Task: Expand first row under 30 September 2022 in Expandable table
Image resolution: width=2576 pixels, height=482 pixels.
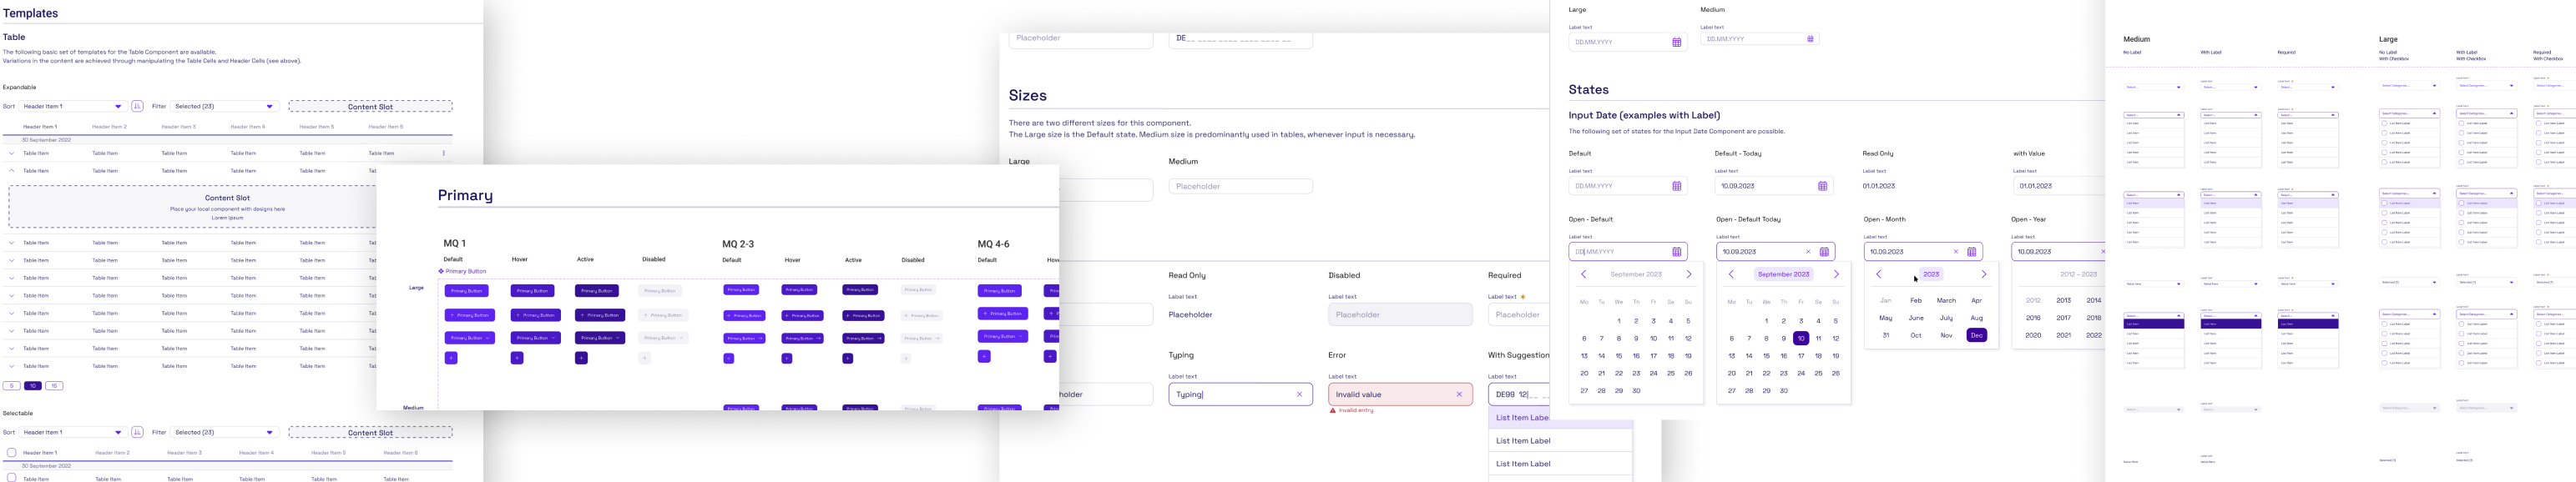Action: 12,153
